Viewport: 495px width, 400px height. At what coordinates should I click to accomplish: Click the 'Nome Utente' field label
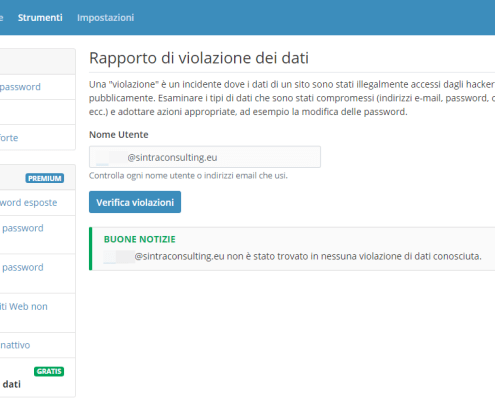click(x=119, y=135)
